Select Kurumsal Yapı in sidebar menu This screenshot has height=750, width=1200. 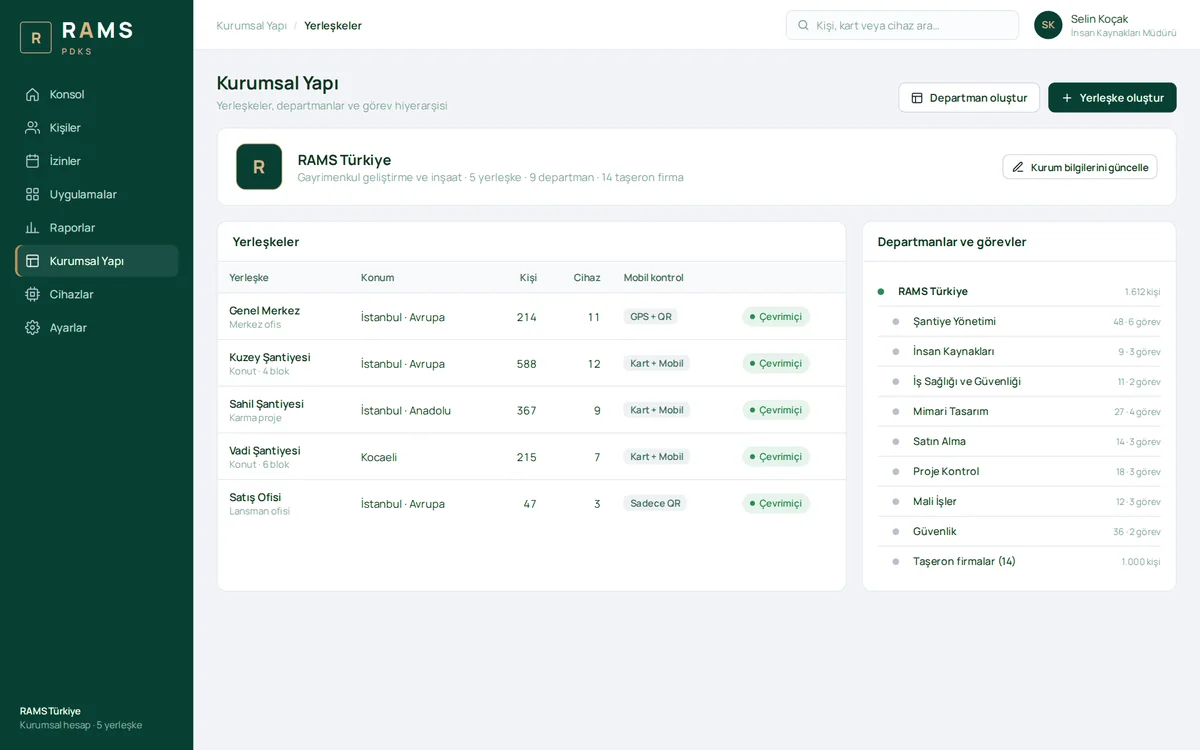click(x=97, y=261)
